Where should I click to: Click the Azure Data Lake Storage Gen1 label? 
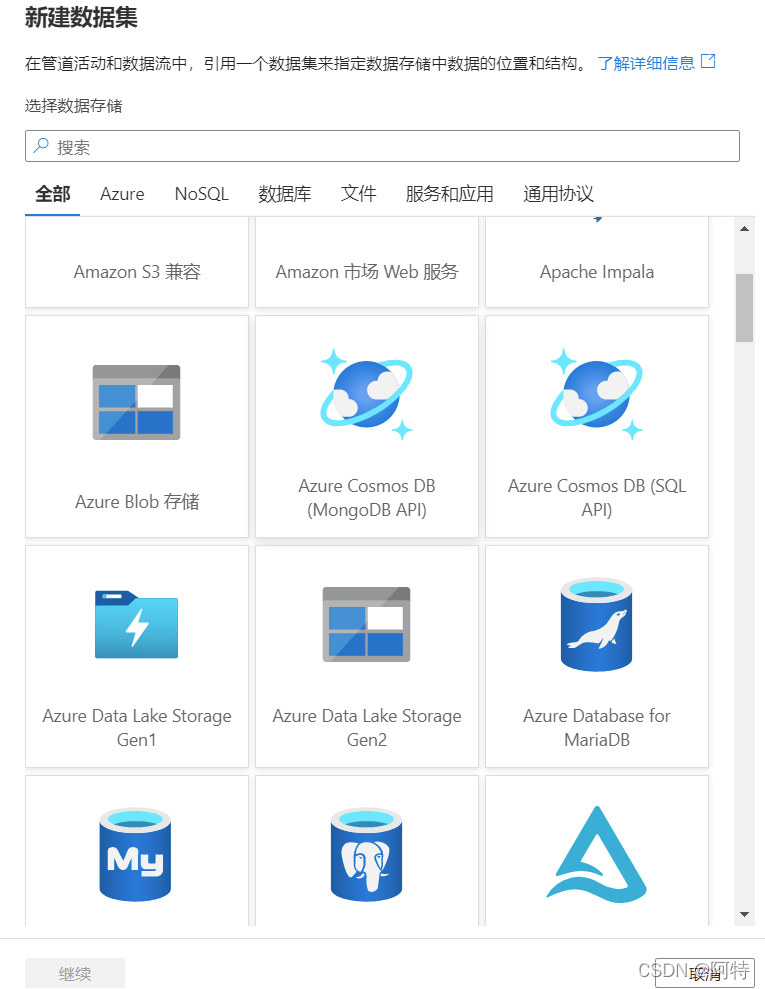(137, 727)
